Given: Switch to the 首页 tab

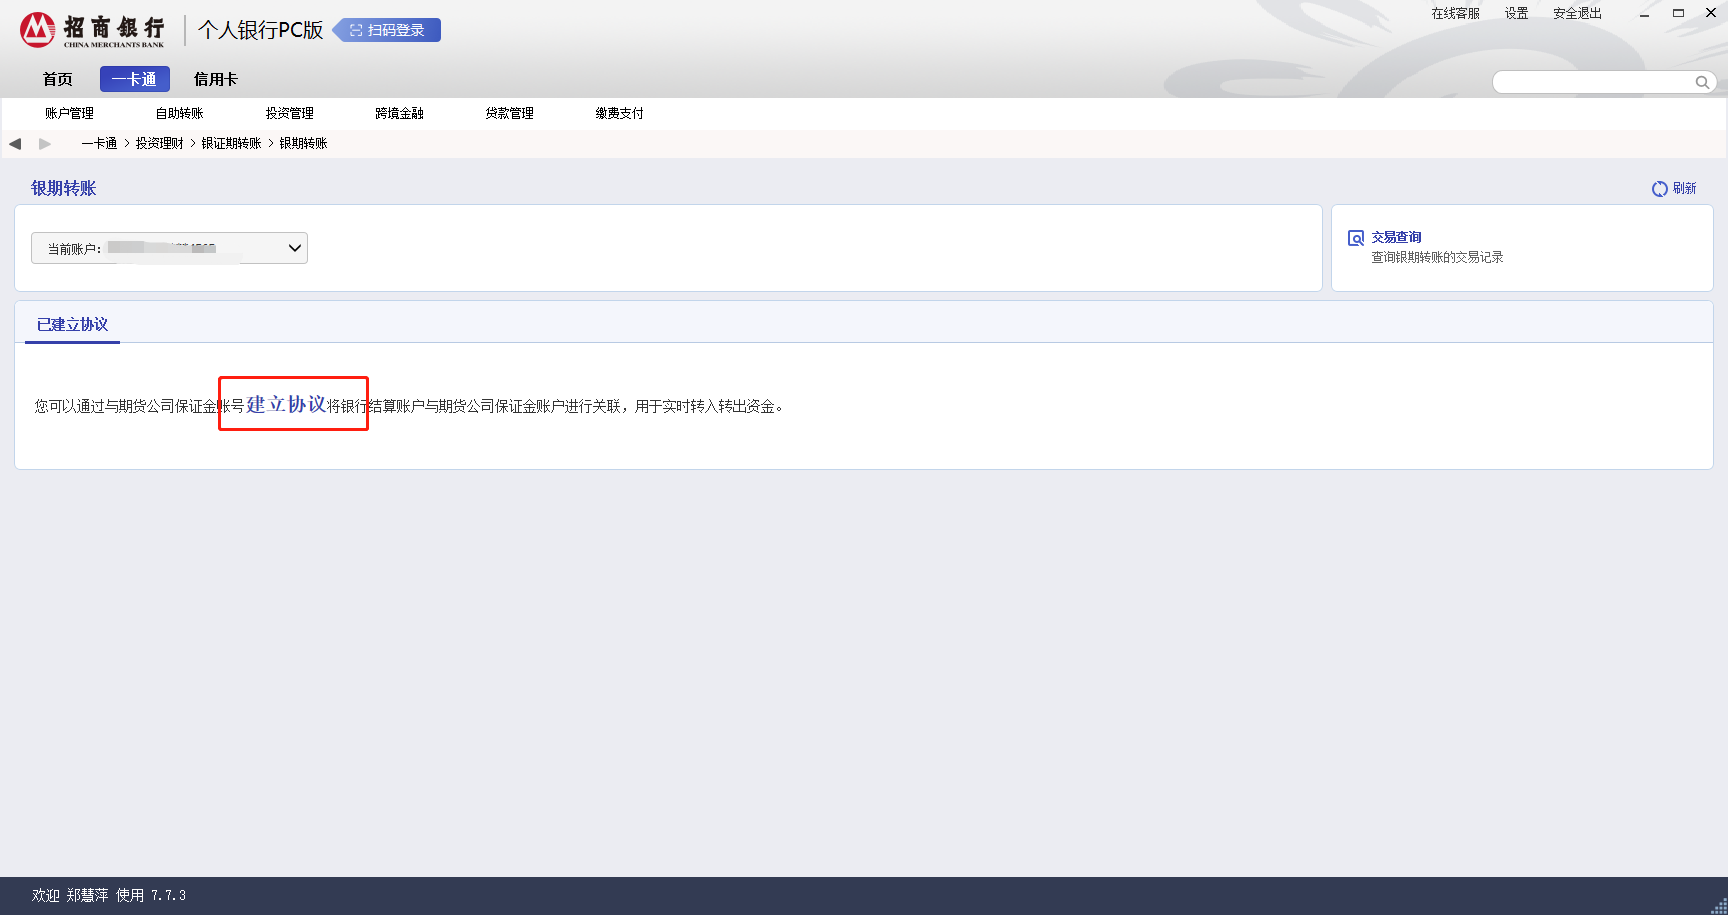Looking at the screenshot, I should [x=57, y=79].
